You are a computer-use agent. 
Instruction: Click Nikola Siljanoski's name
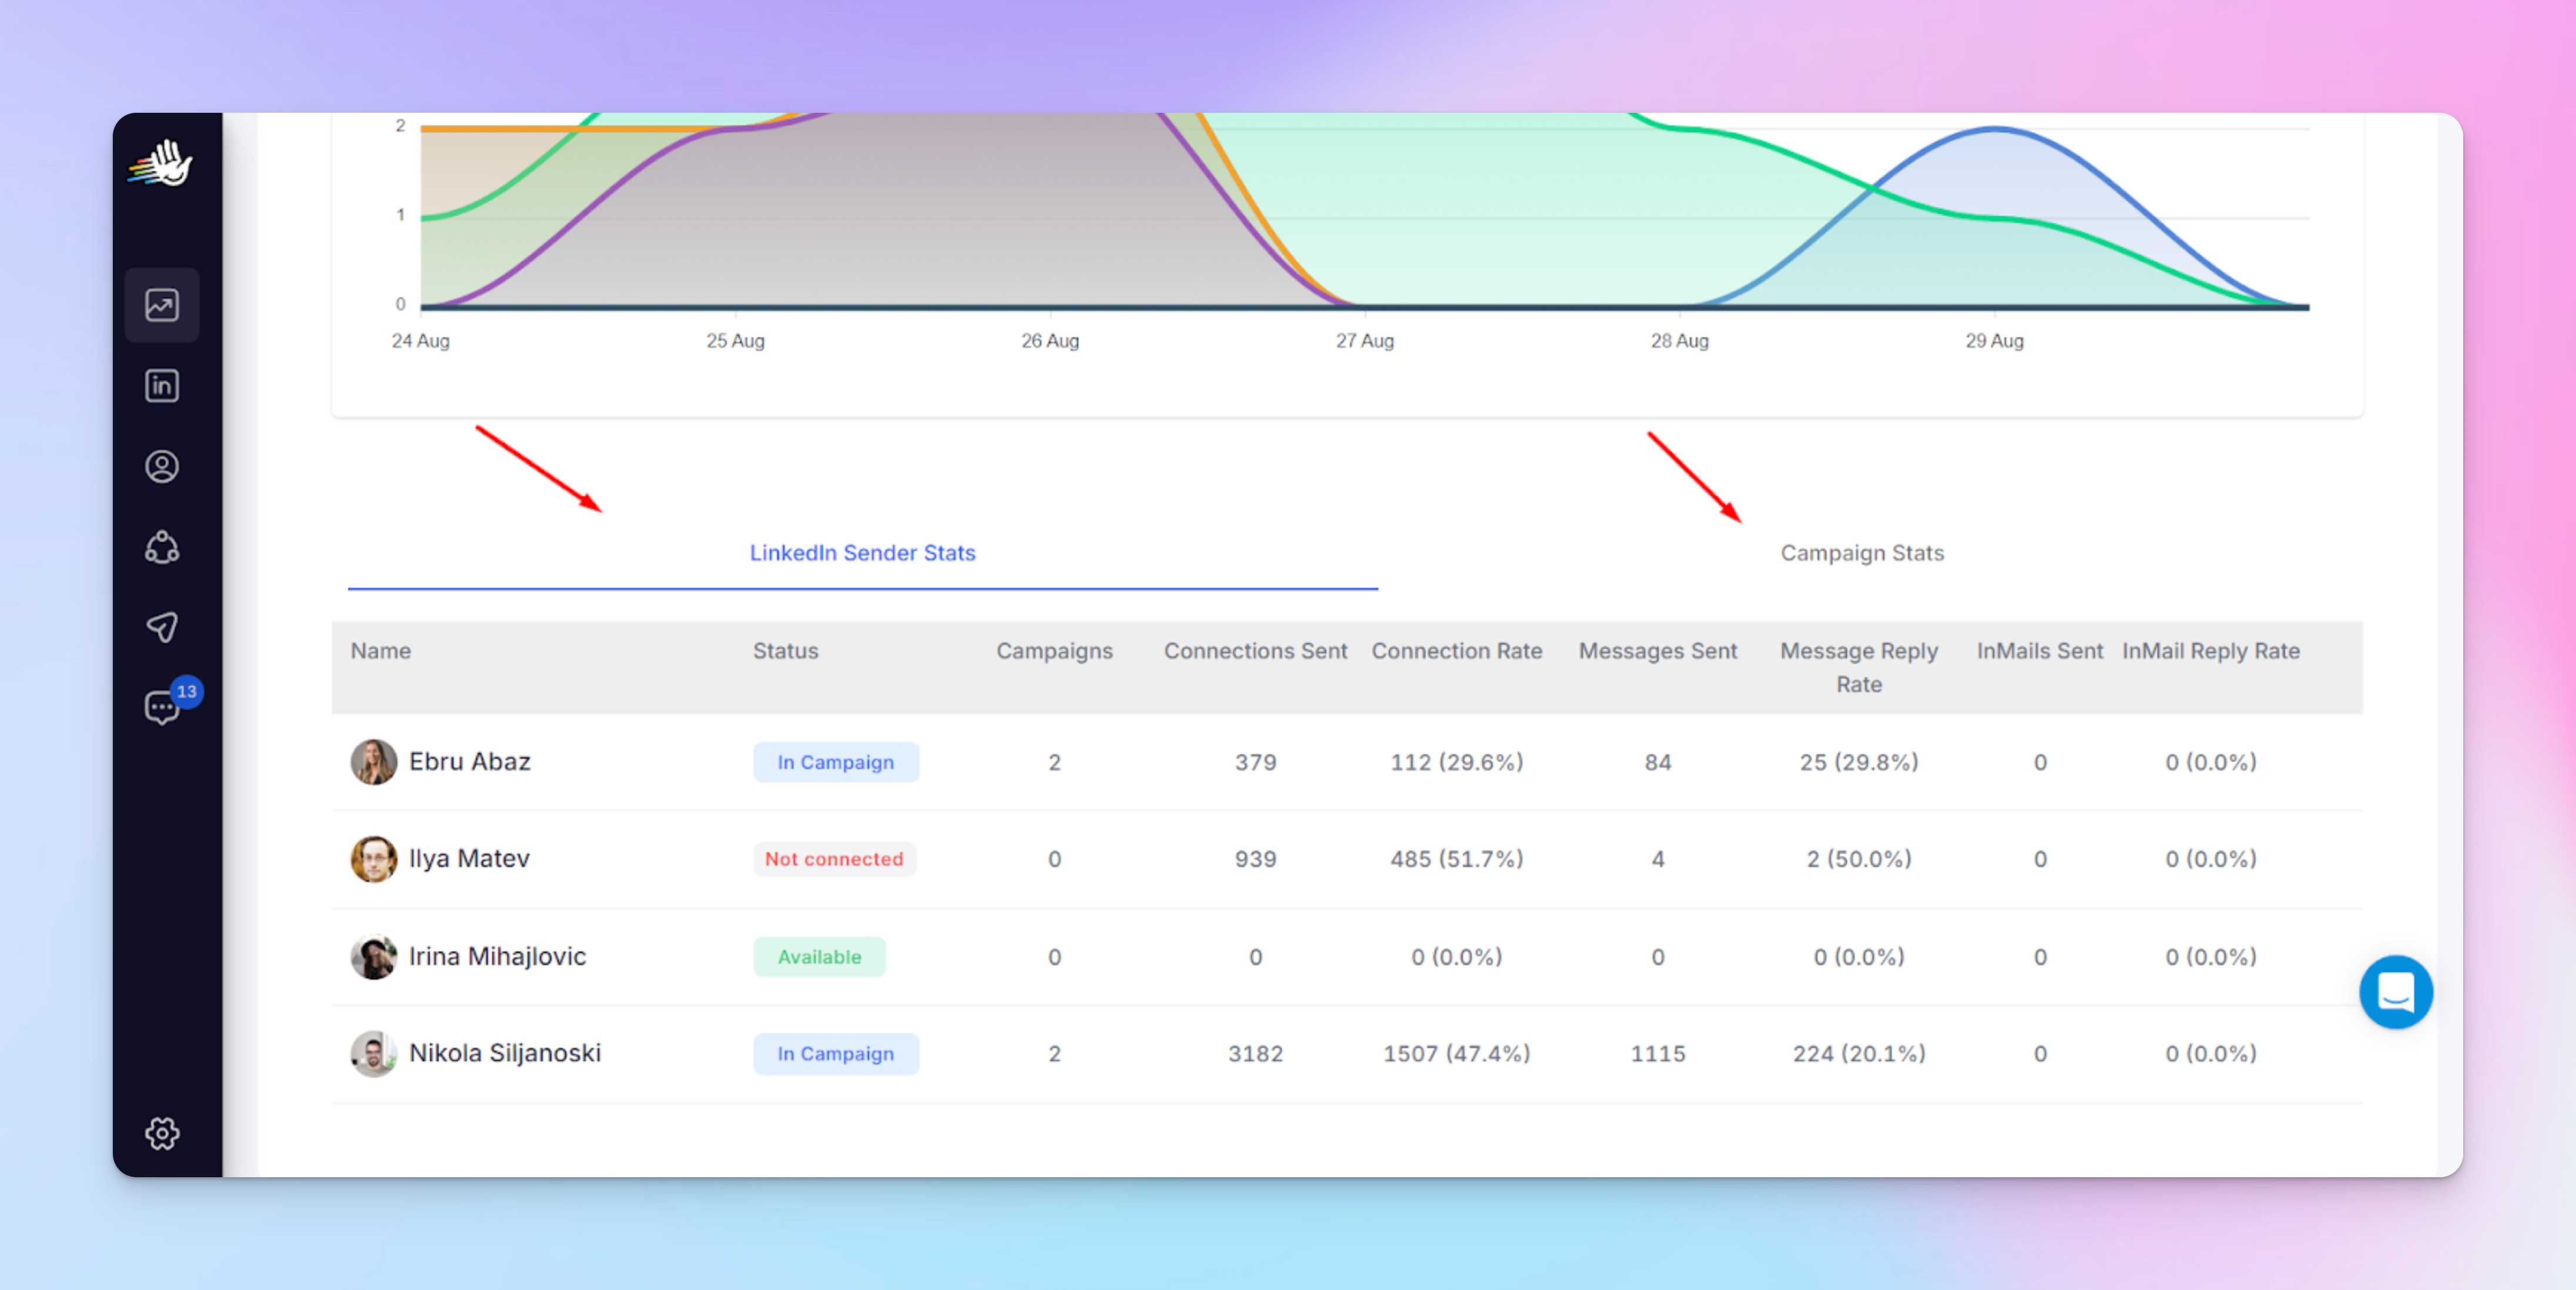tap(504, 1053)
